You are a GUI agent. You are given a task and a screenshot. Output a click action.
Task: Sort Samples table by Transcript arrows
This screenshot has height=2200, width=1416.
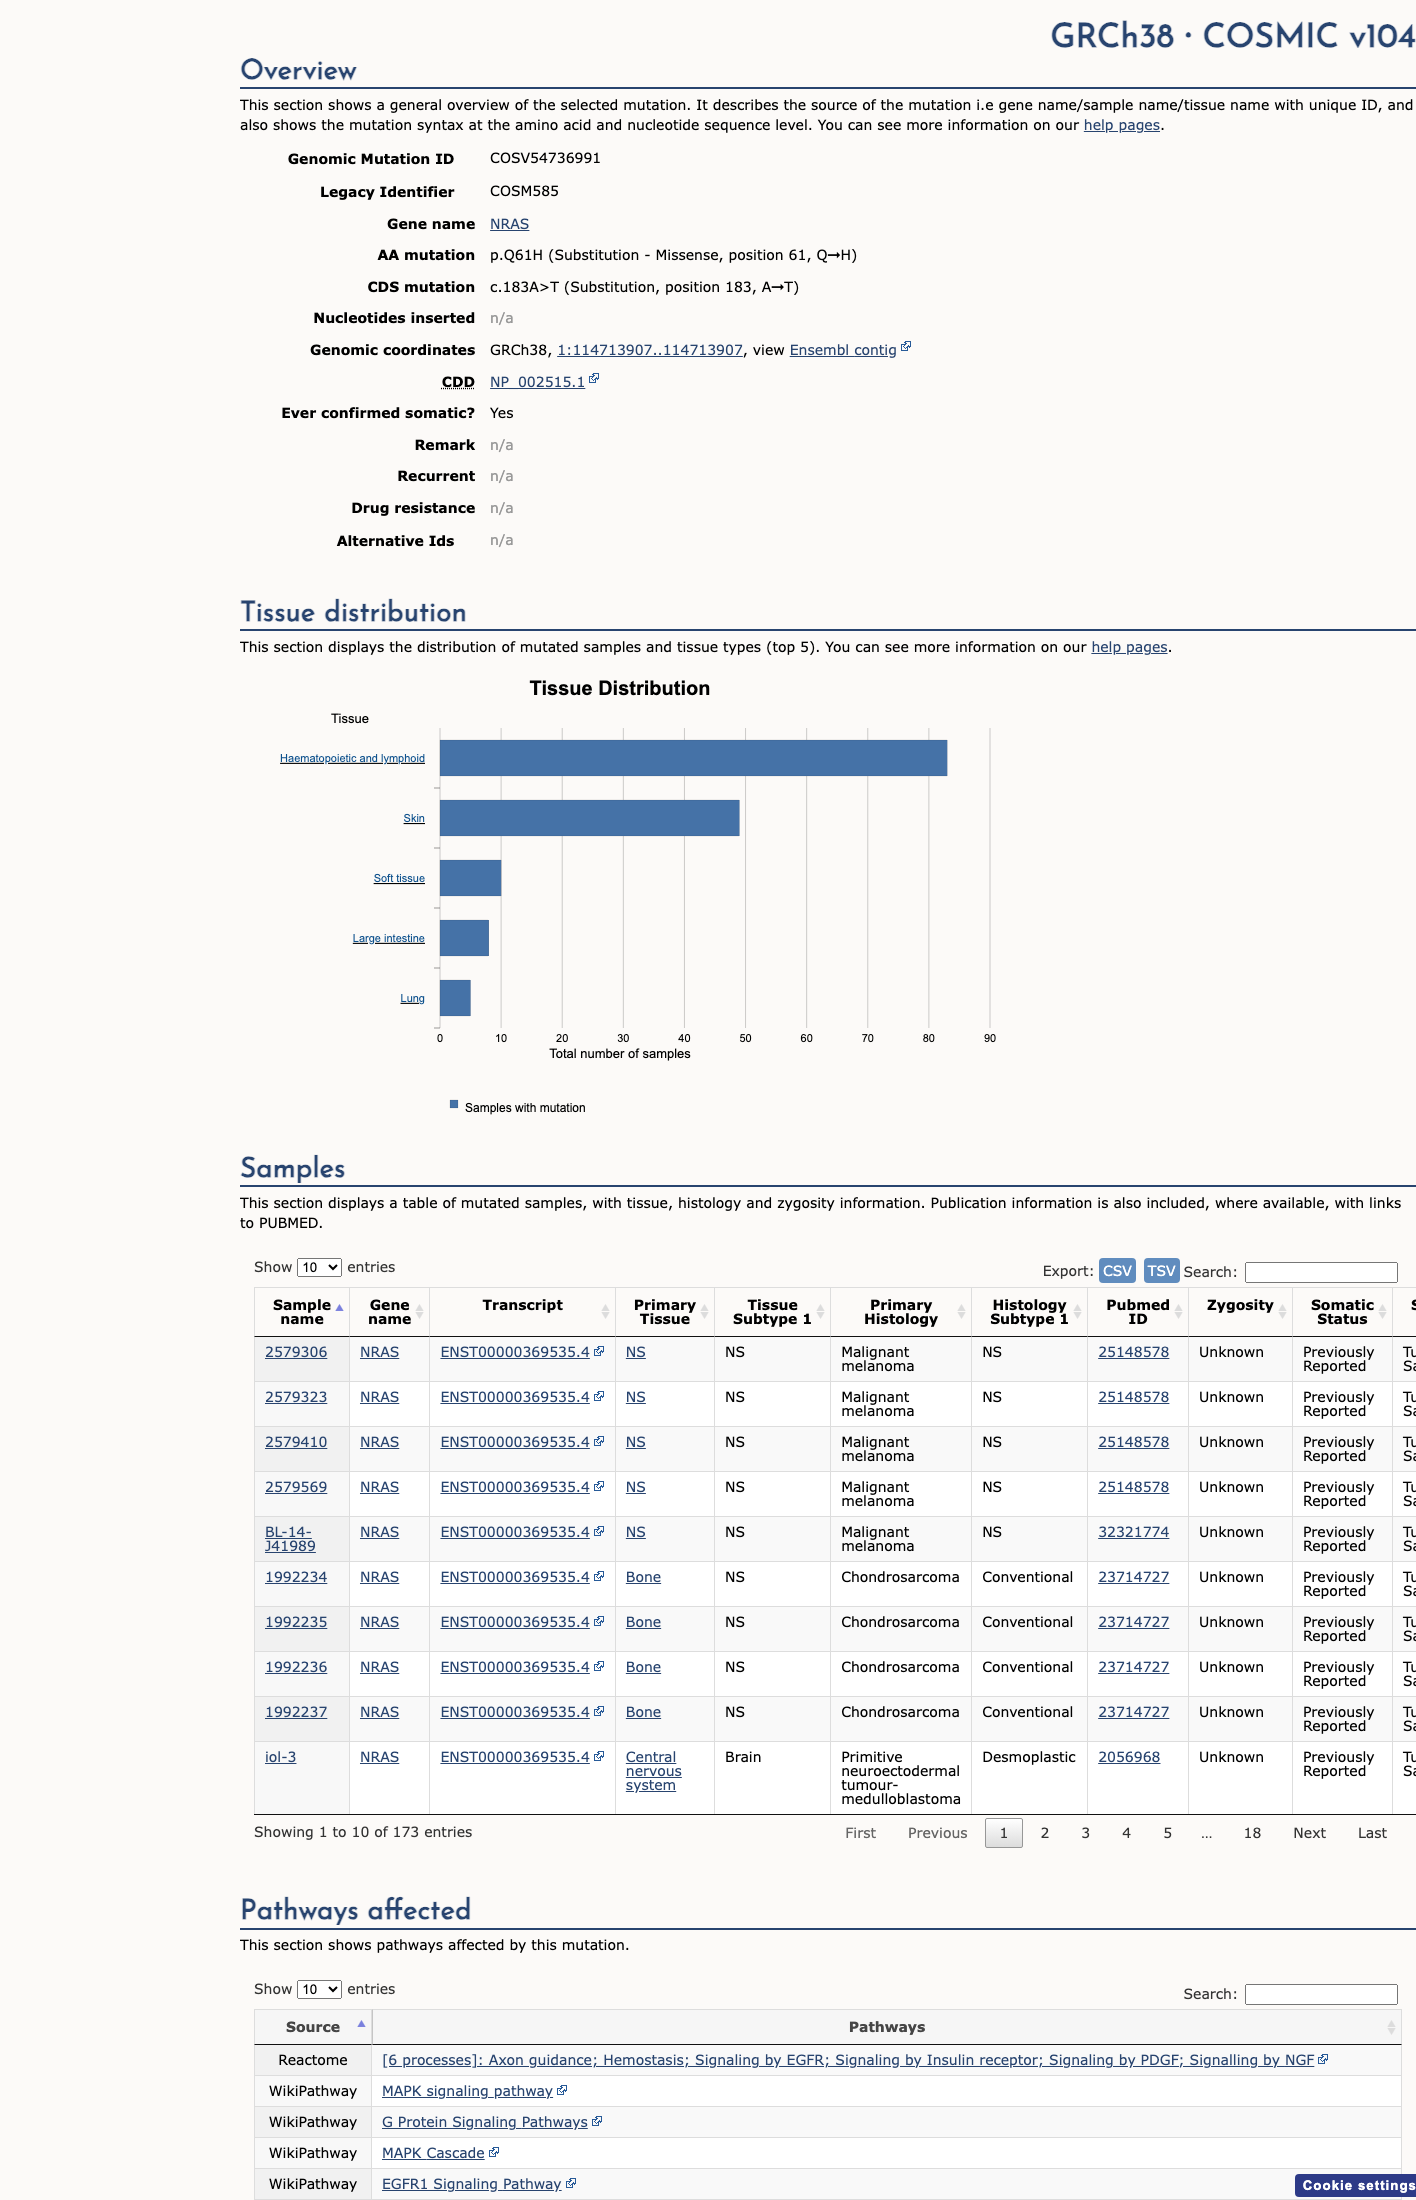tap(605, 1312)
